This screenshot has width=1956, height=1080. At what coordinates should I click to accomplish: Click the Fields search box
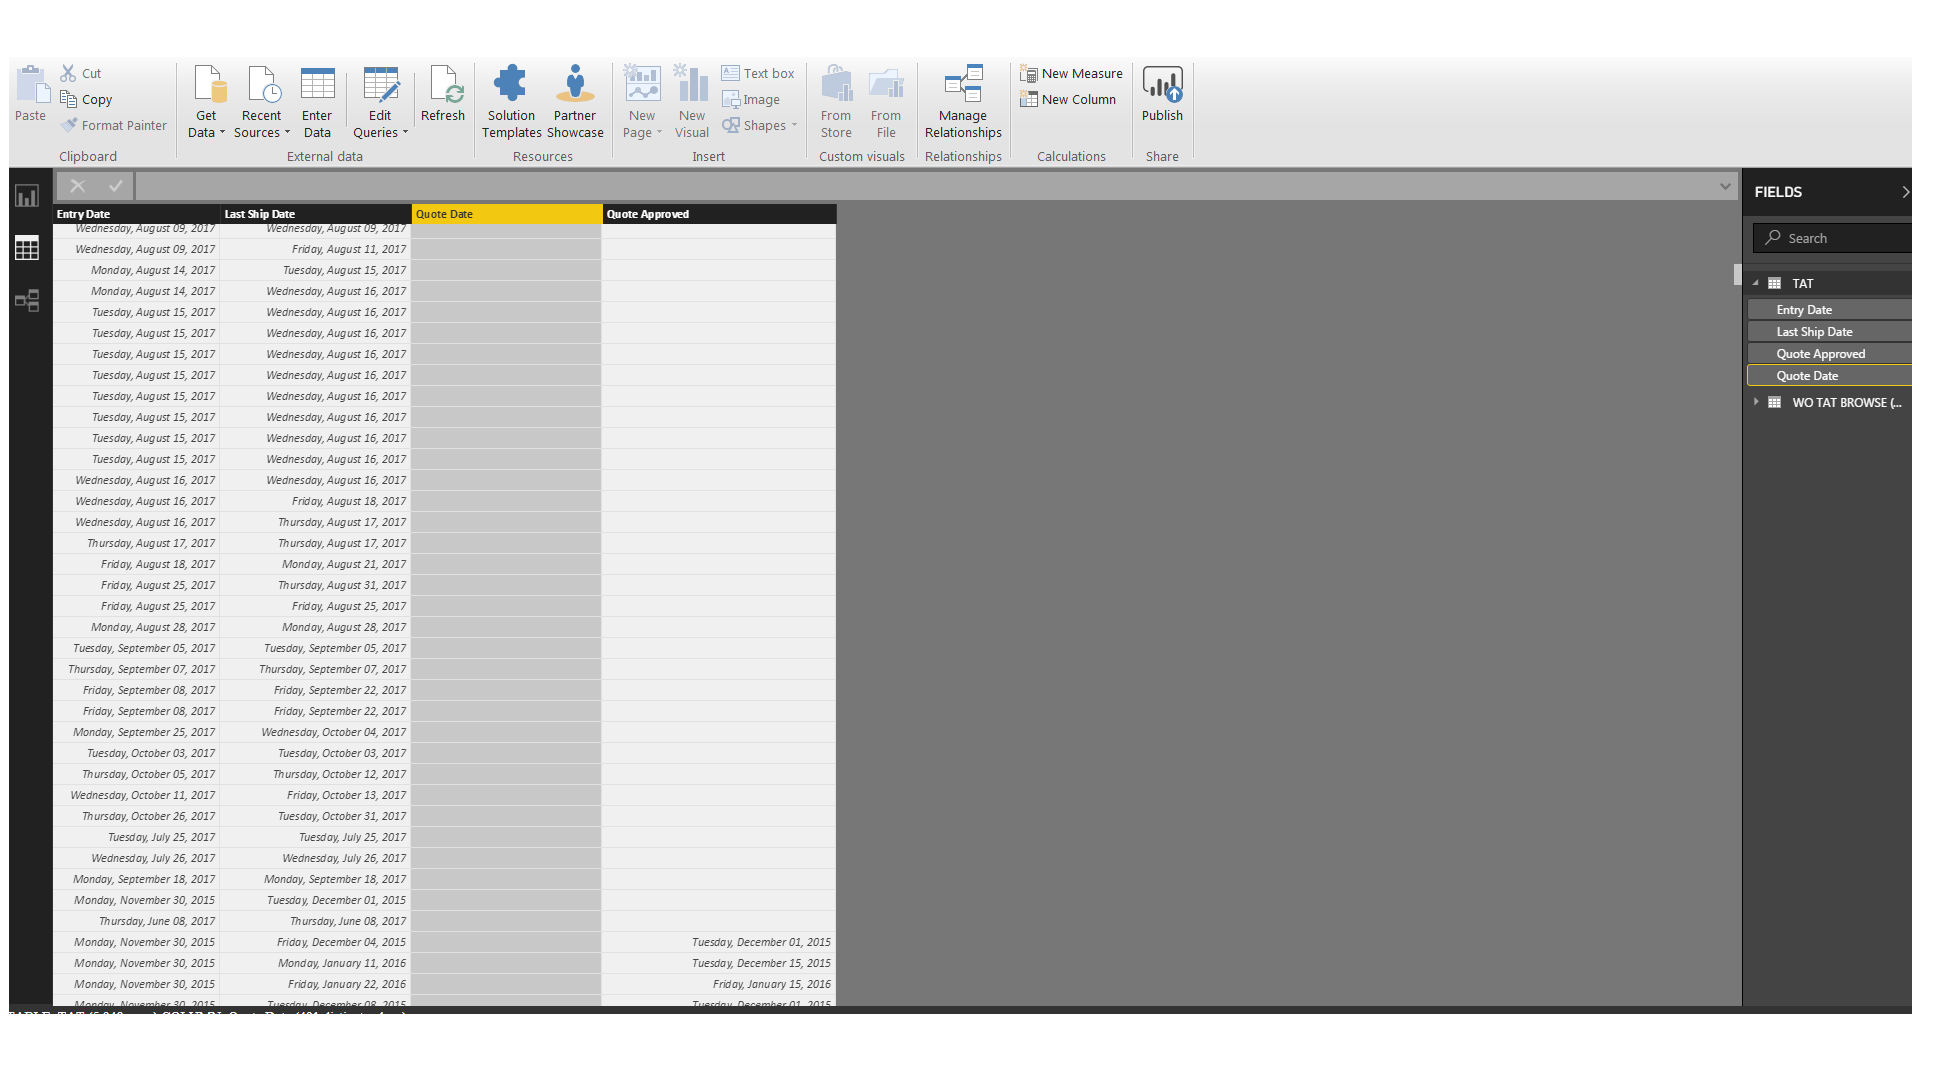(x=1832, y=238)
